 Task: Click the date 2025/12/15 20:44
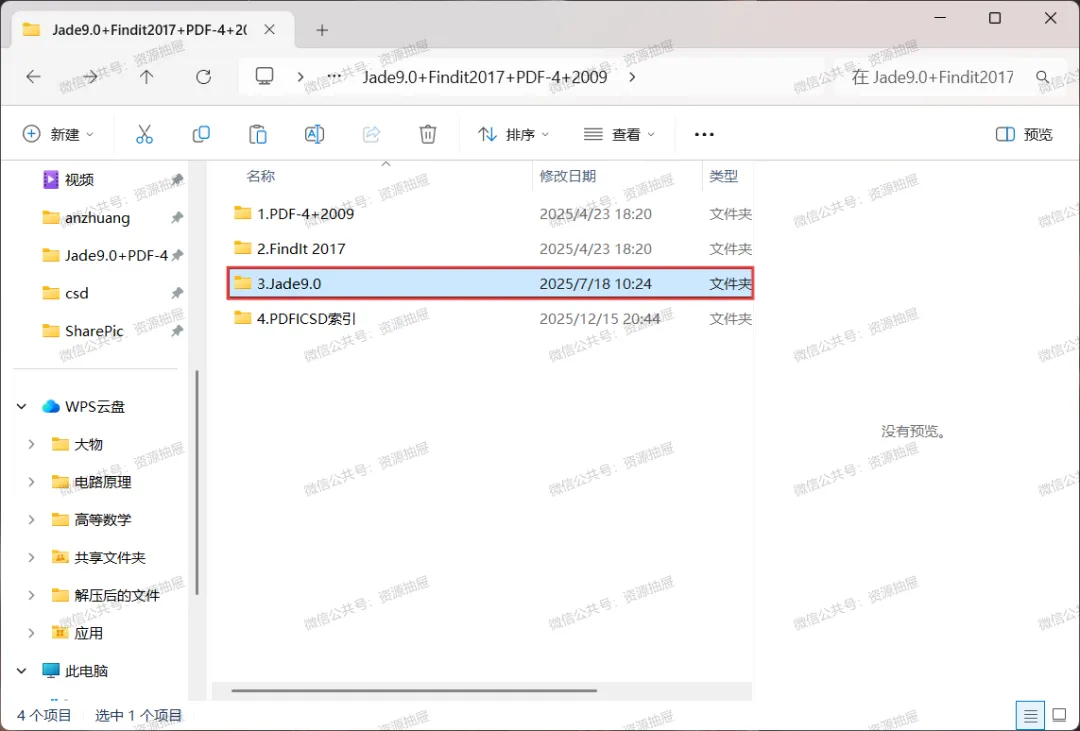[x=599, y=319]
